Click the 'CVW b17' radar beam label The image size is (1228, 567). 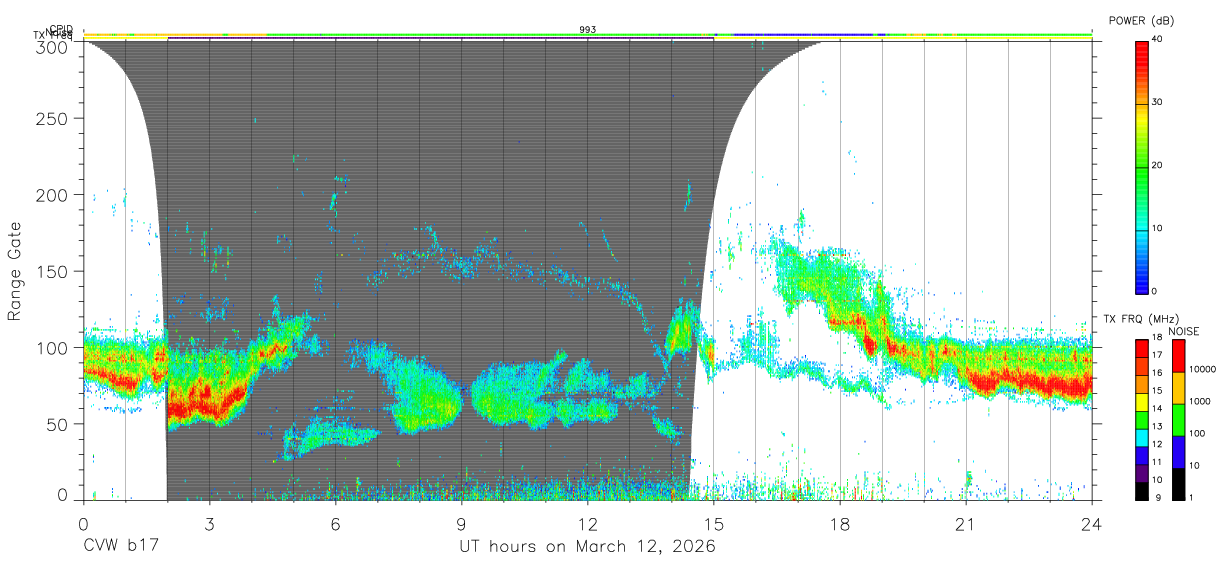click(x=121, y=547)
